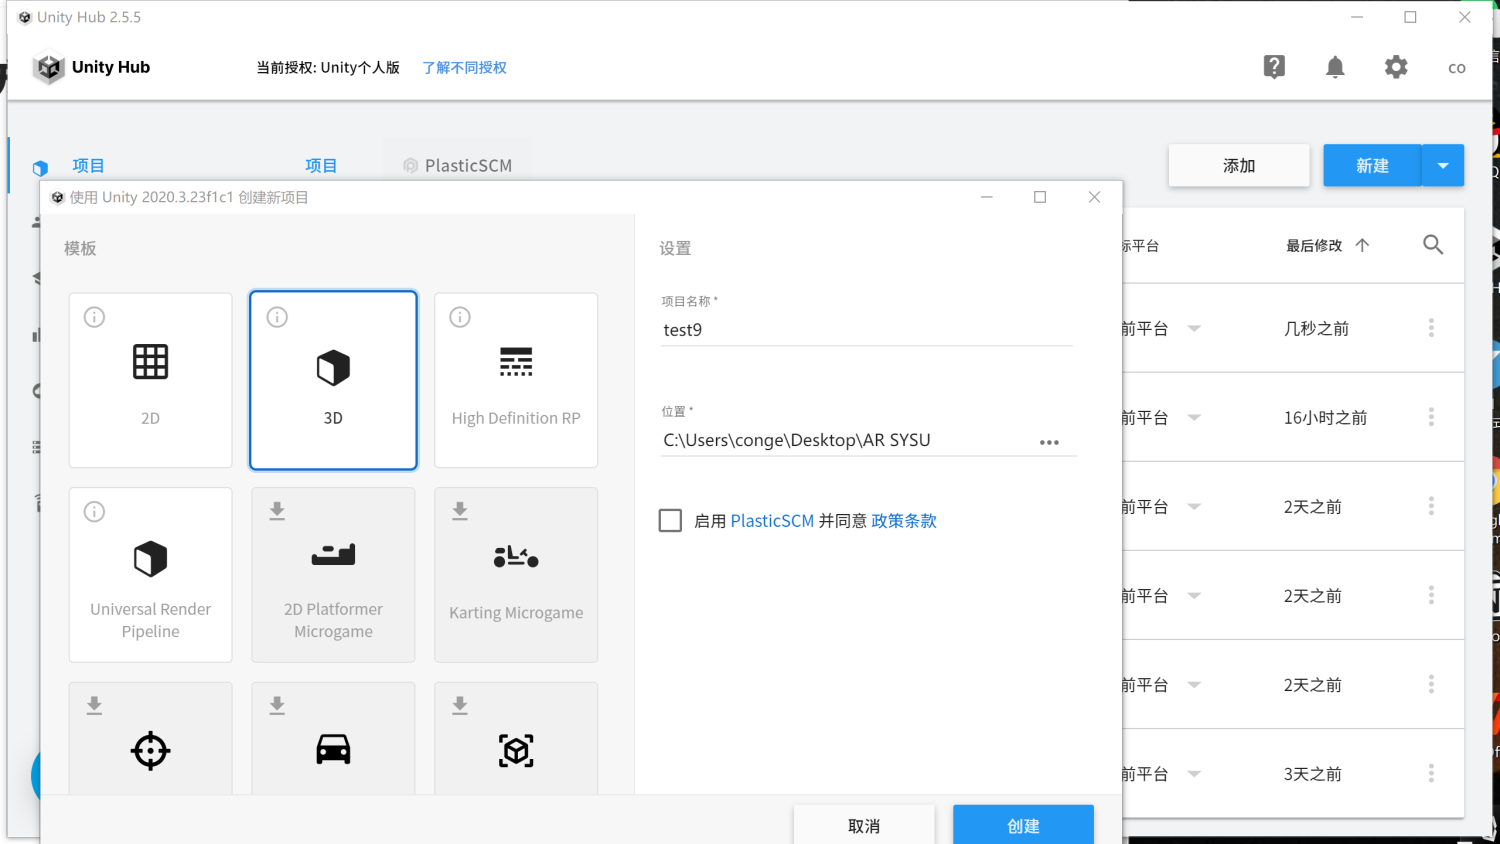Switch to the PlasticSCM tab
This screenshot has width=1500, height=844.
(458, 165)
